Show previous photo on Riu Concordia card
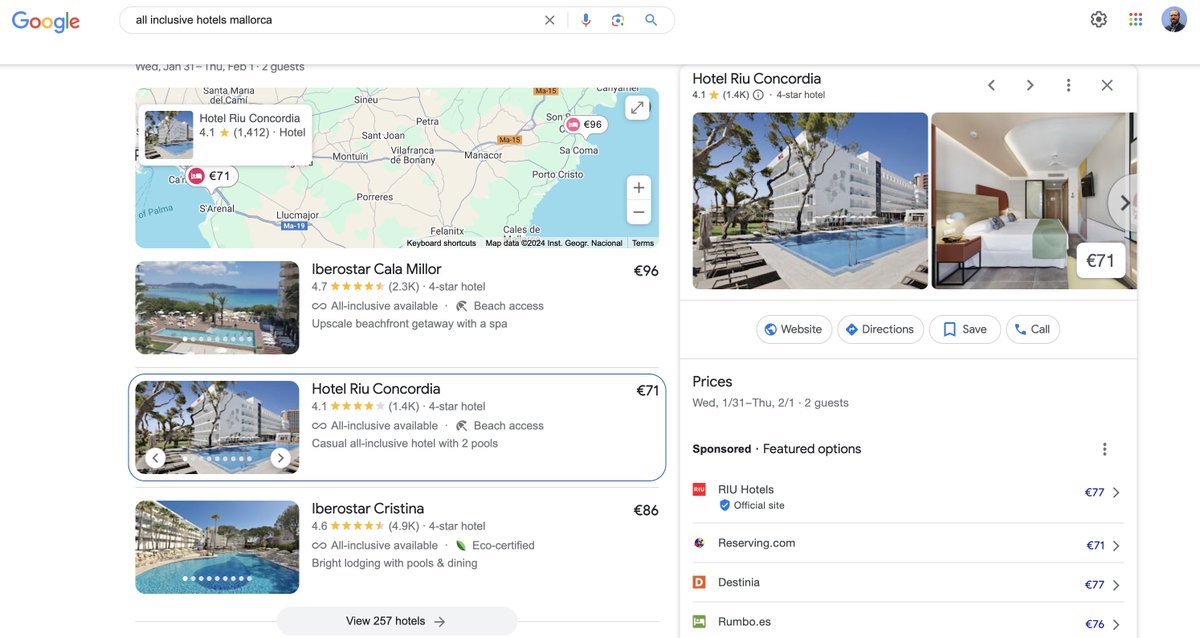 tap(155, 458)
